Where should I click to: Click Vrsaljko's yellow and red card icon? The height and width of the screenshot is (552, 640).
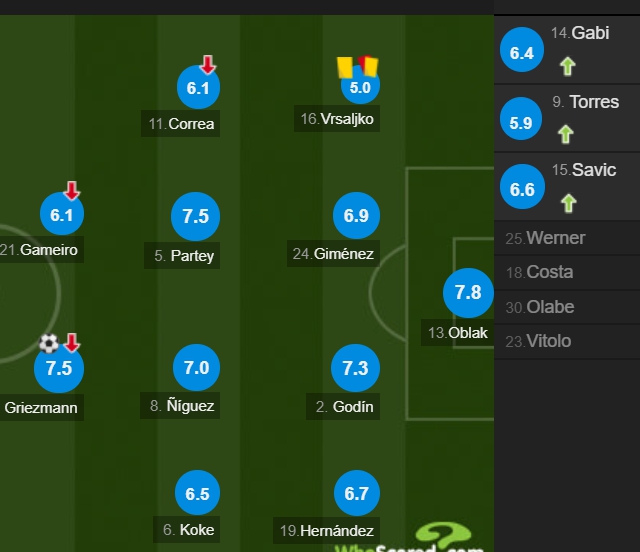[x=358, y=67]
